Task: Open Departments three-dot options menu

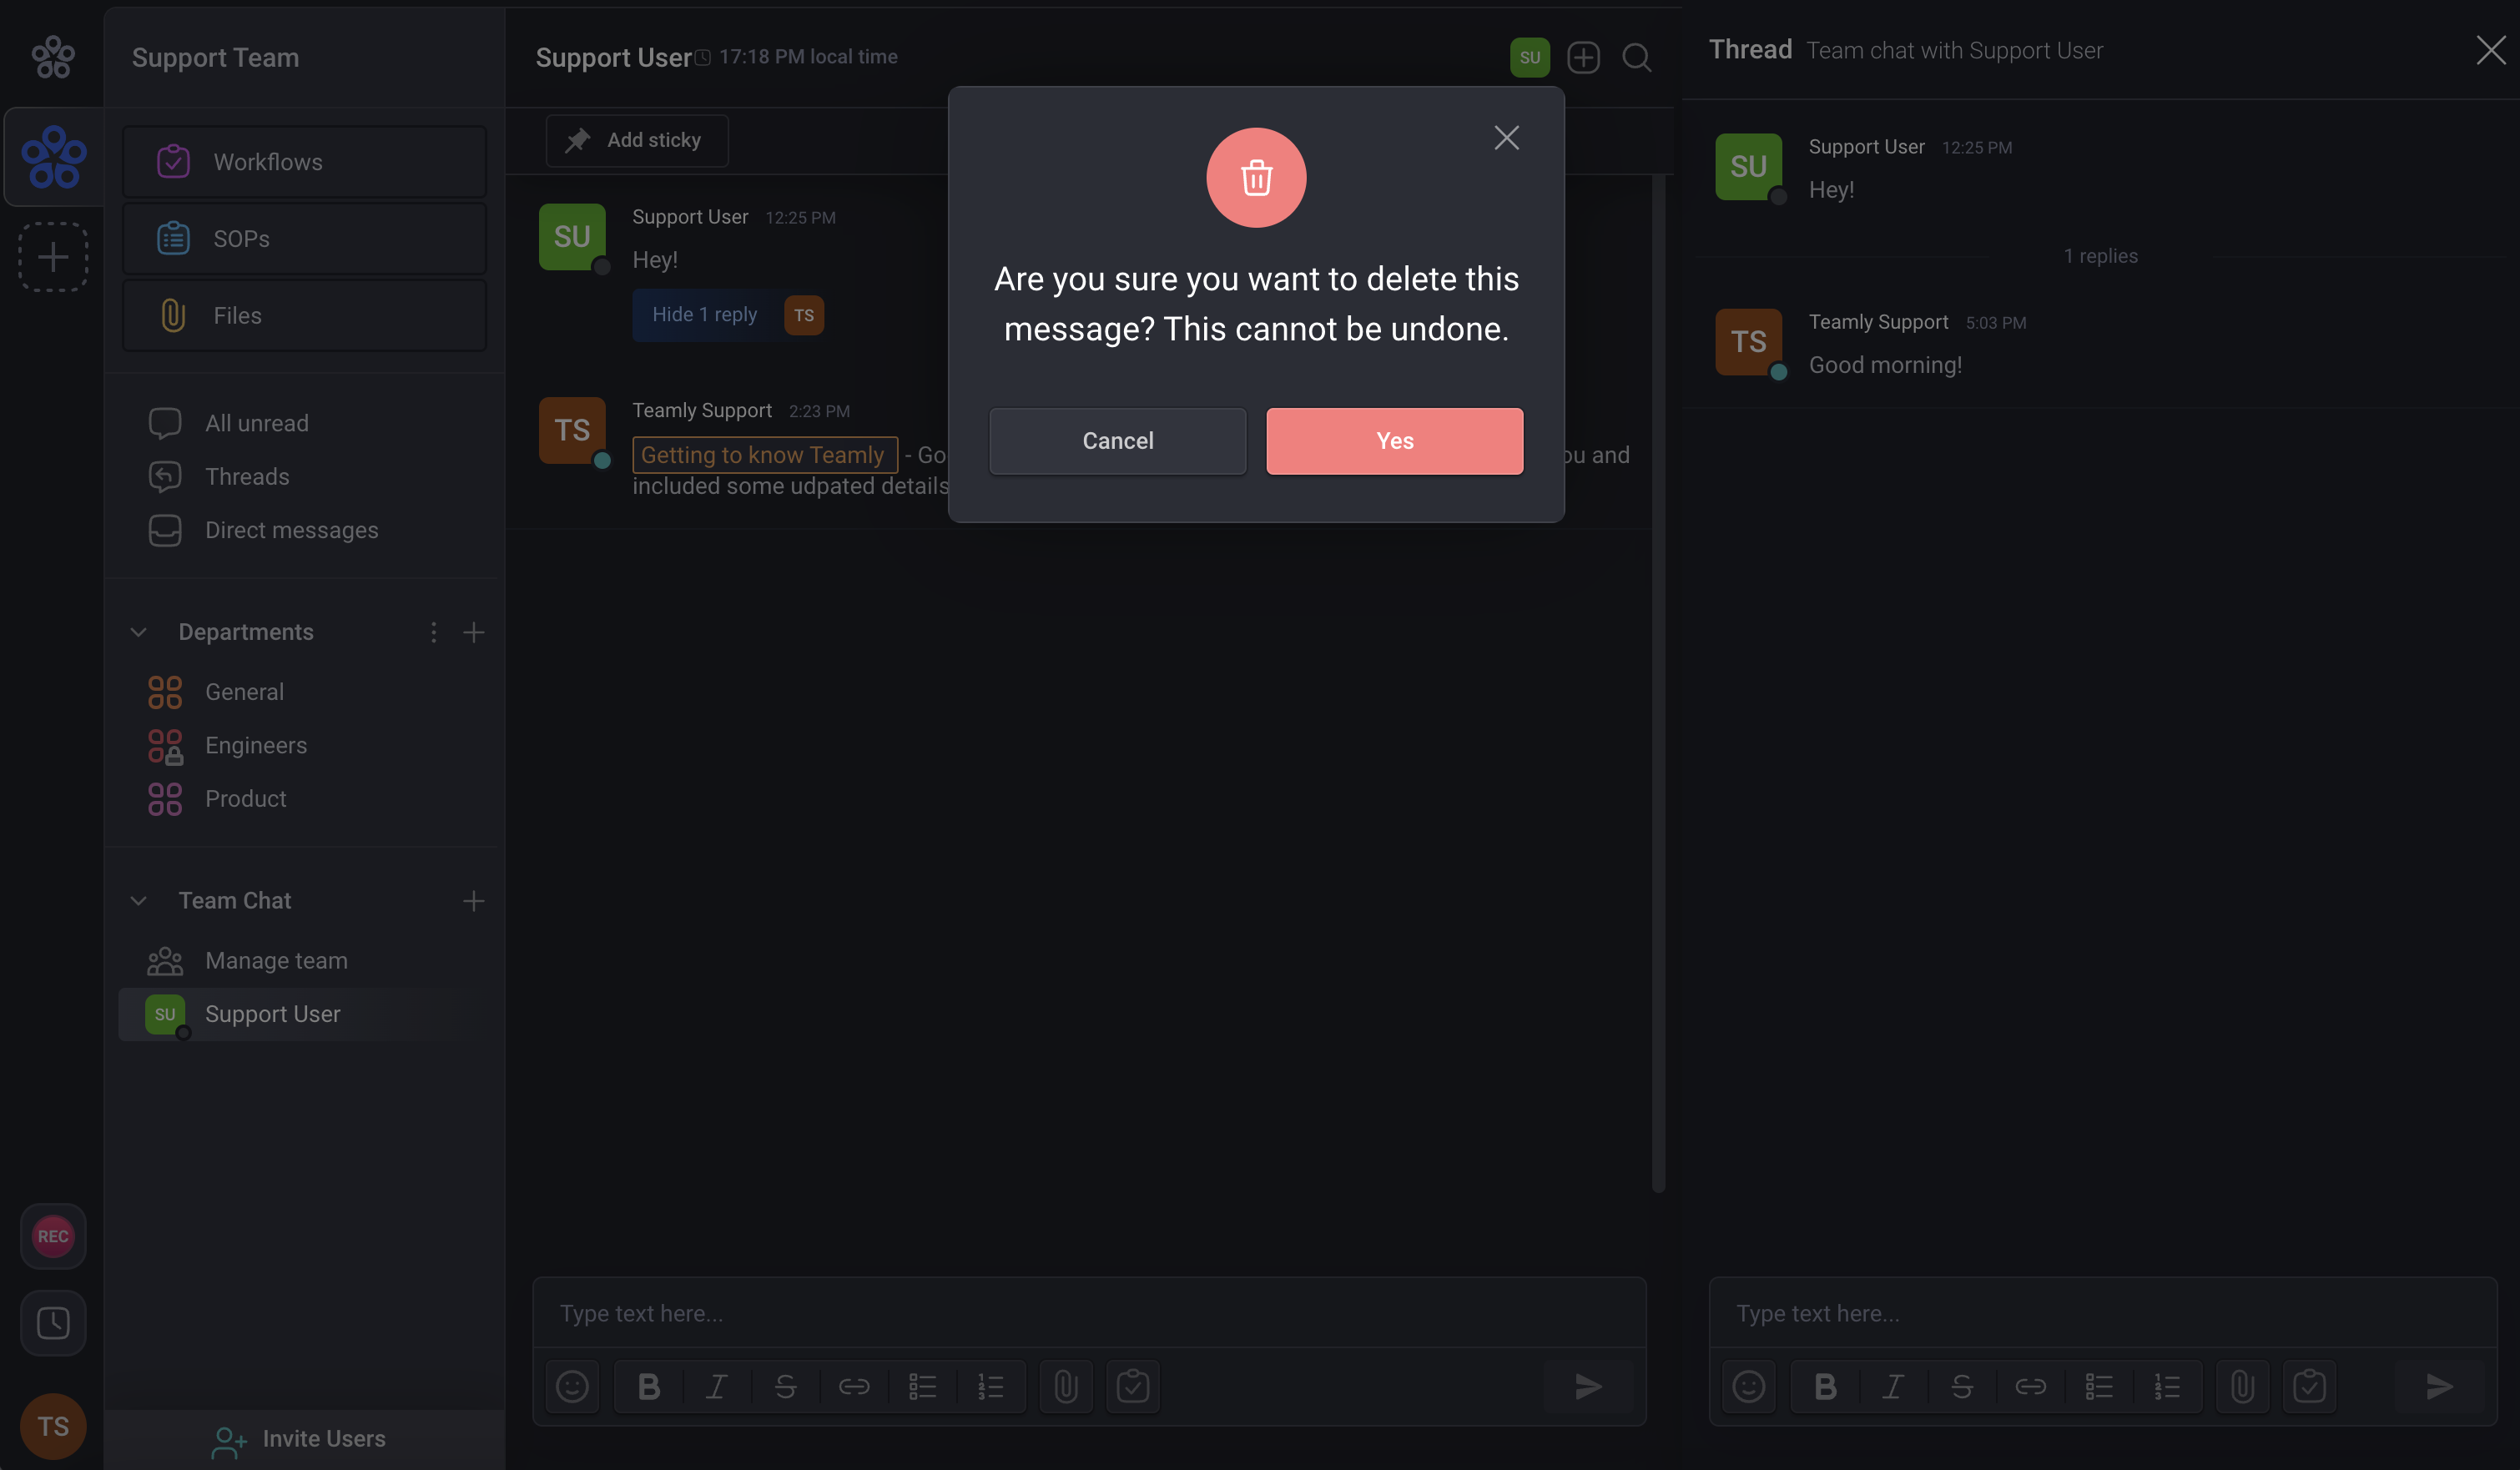Action: 433,632
